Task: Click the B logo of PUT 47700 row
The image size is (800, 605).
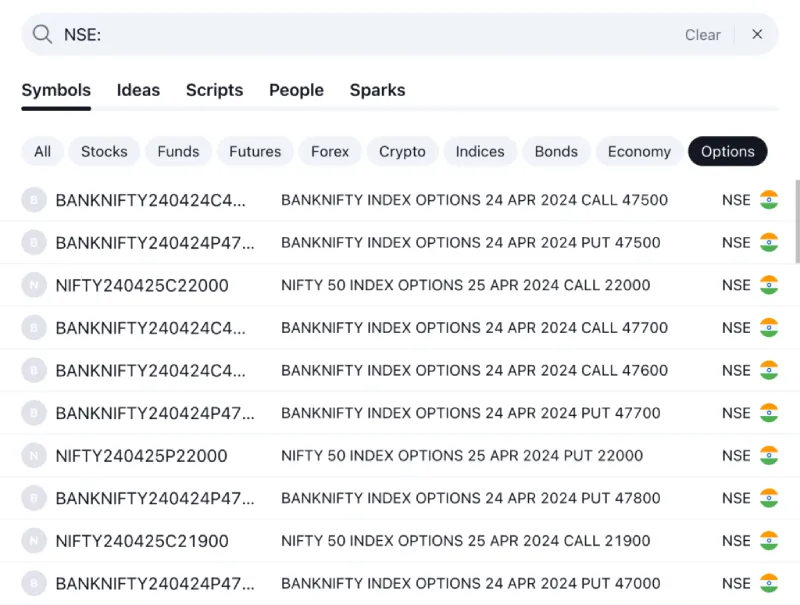Action: pos(34,413)
